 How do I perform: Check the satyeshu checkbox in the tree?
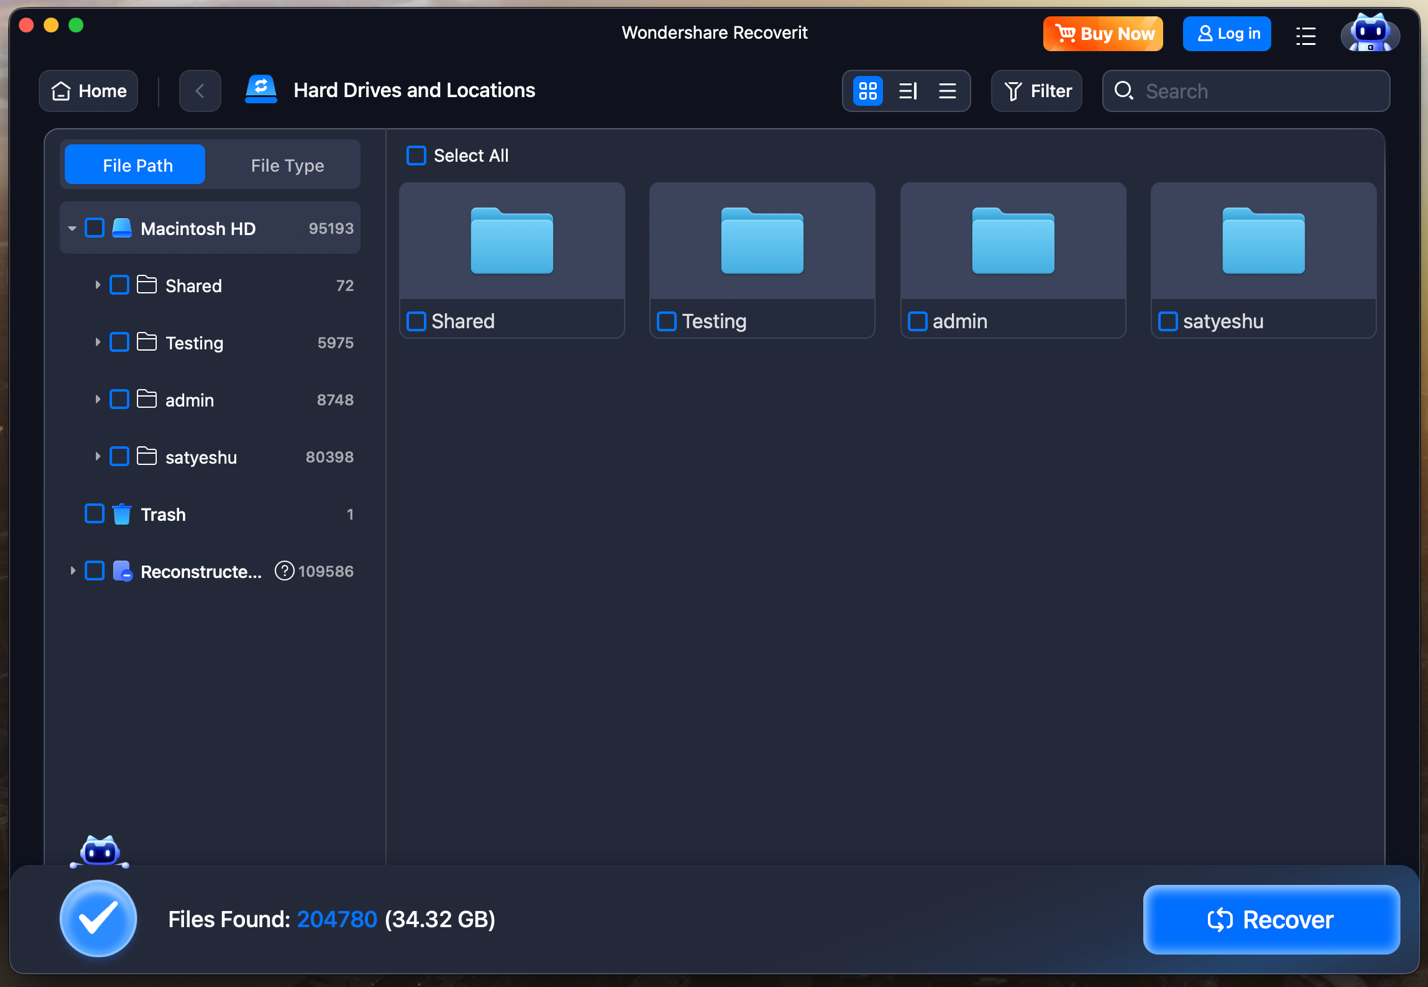click(x=119, y=456)
